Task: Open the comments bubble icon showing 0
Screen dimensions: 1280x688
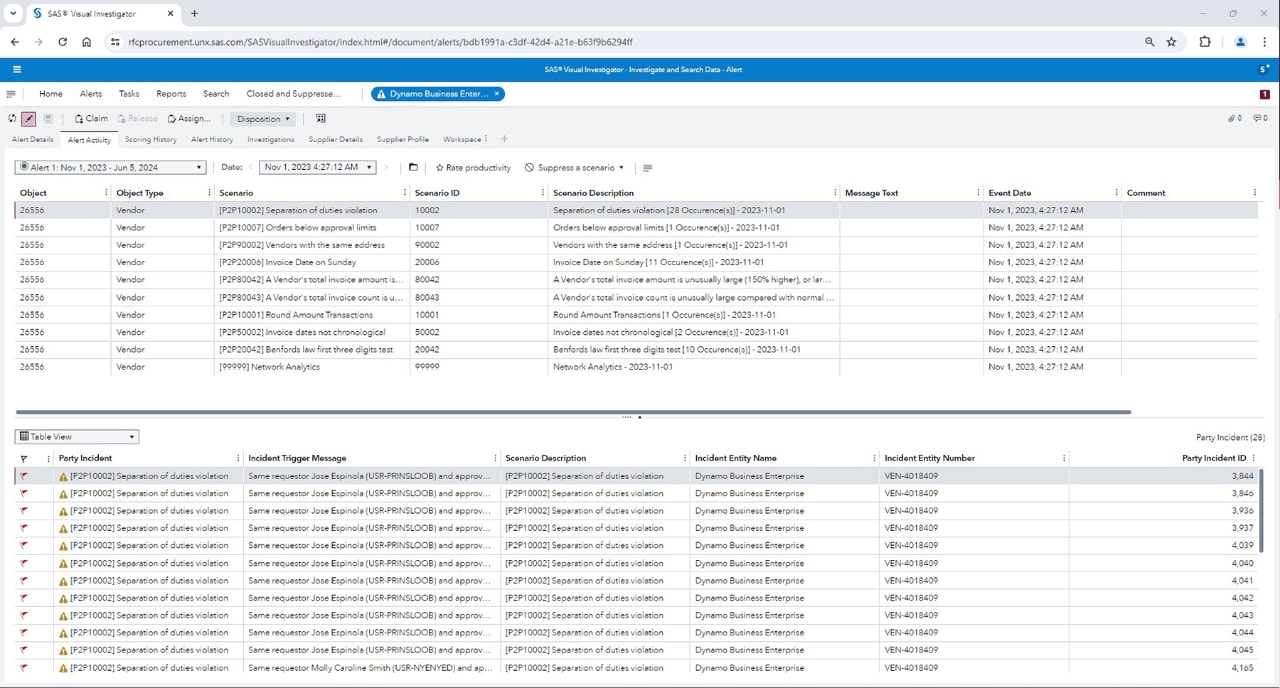Action: tap(1256, 118)
